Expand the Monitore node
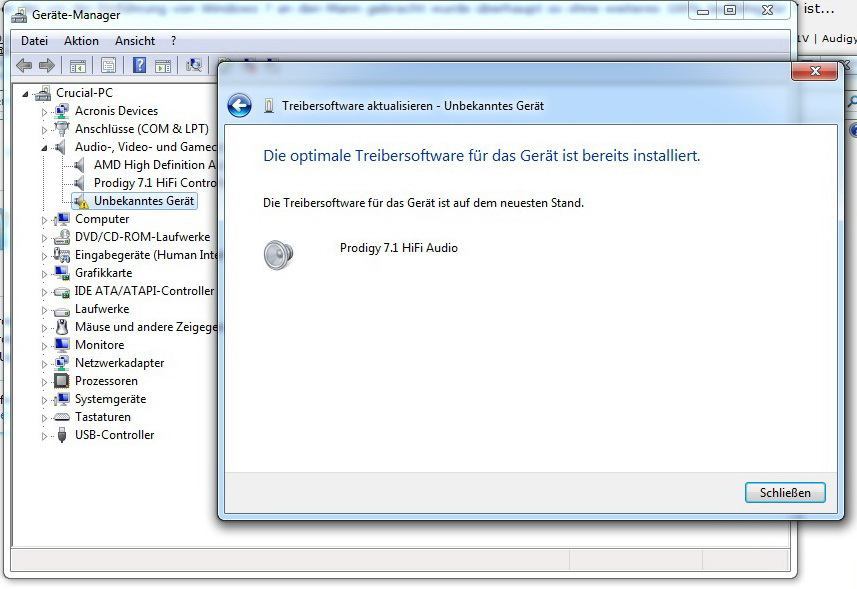The height and width of the screenshot is (589, 857). pos(44,346)
